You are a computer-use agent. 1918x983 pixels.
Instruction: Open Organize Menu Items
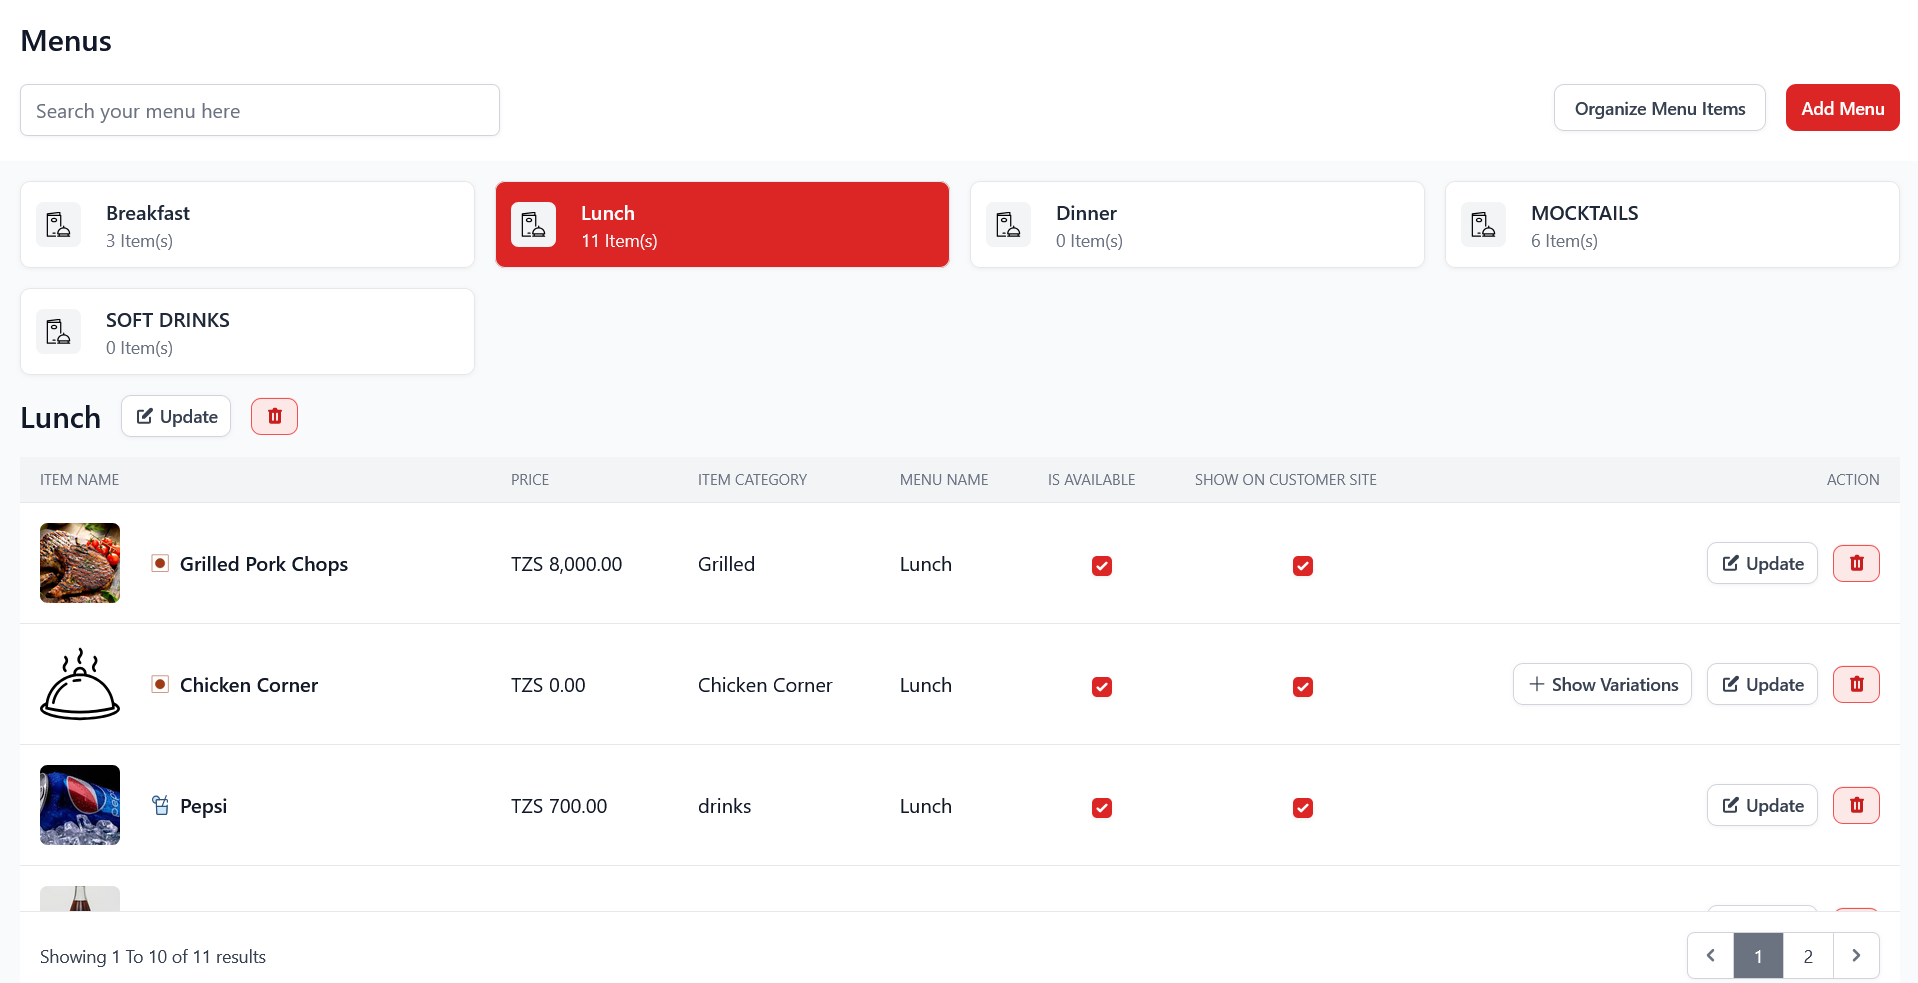click(x=1659, y=108)
